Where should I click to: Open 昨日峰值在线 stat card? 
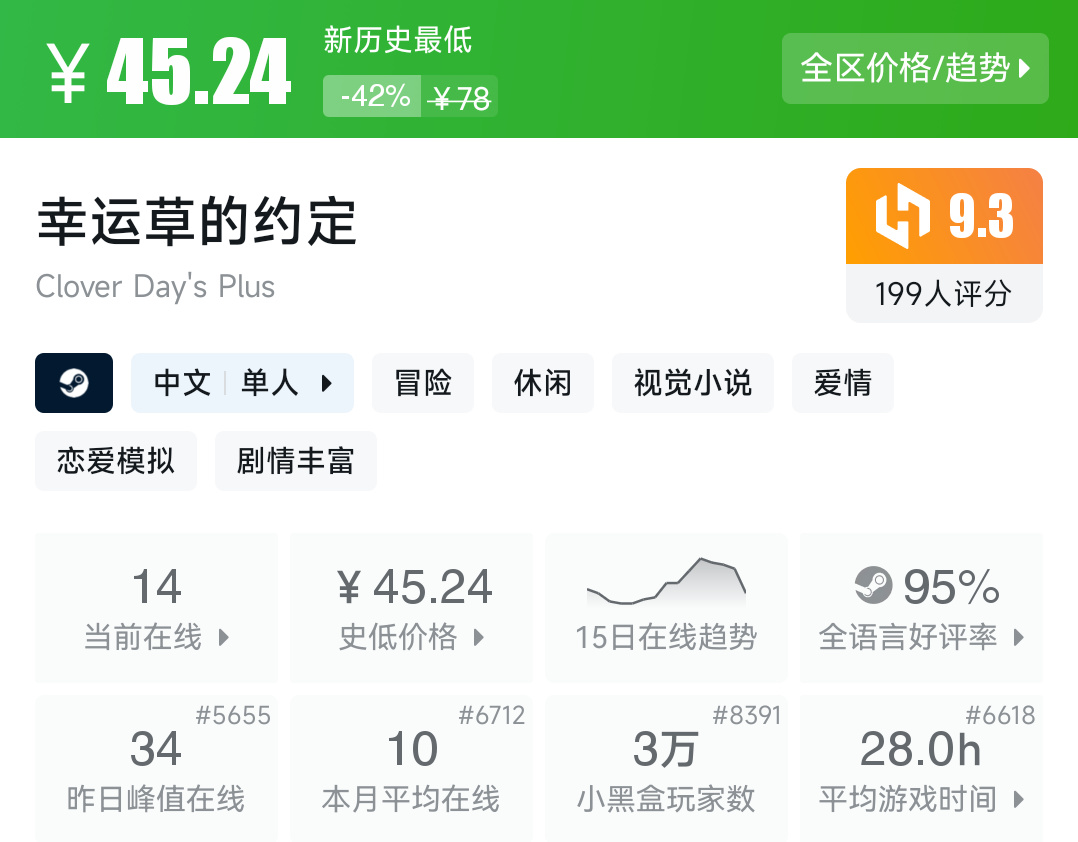pos(156,769)
